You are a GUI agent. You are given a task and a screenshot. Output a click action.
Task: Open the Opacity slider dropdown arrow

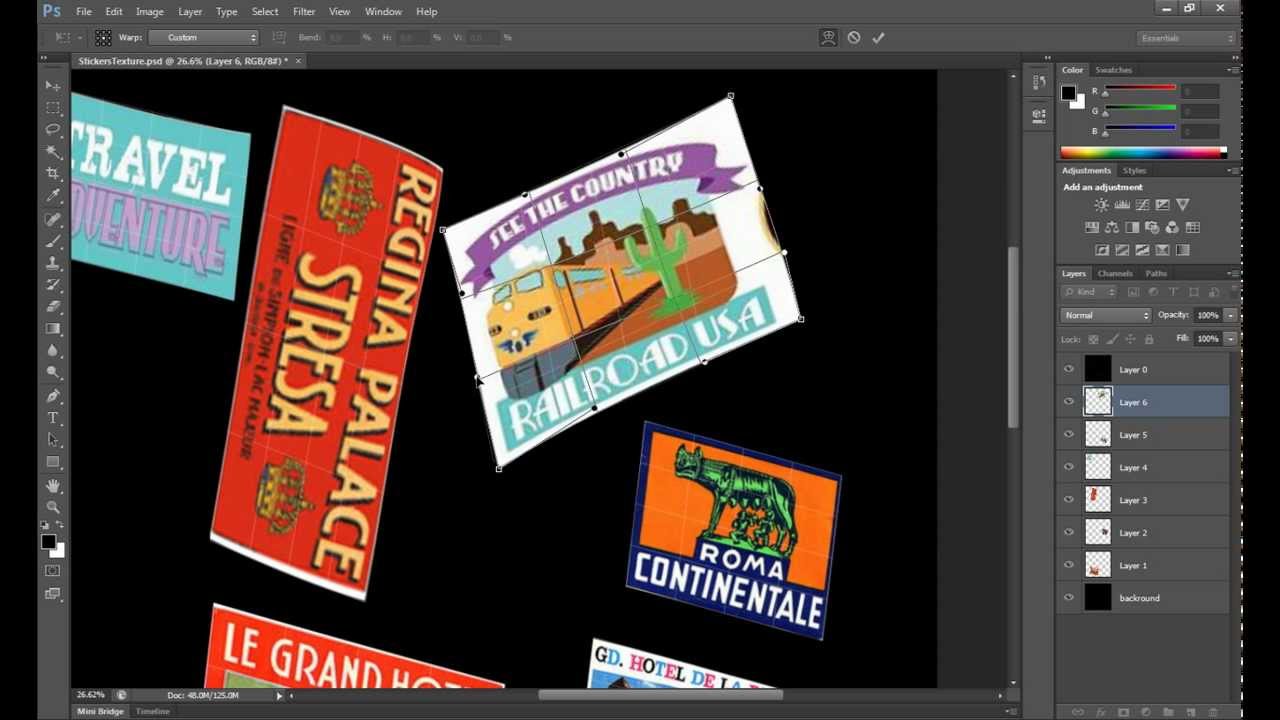pyautogui.click(x=1231, y=315)
